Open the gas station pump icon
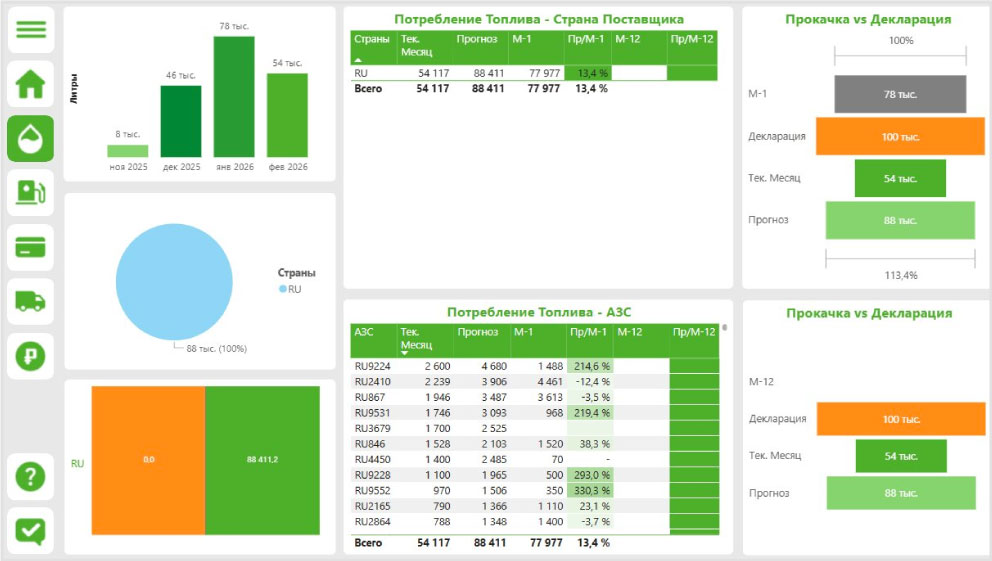Screen dimensions: 992x561 click(31, 192)
